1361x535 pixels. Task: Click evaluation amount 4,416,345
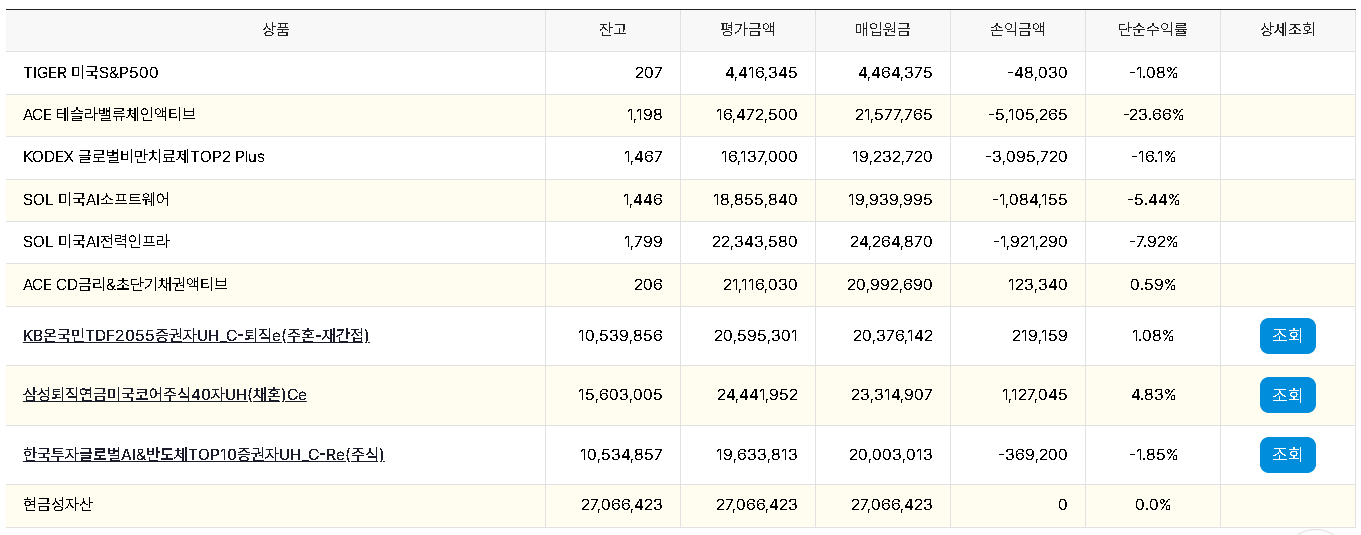[761, 73]
